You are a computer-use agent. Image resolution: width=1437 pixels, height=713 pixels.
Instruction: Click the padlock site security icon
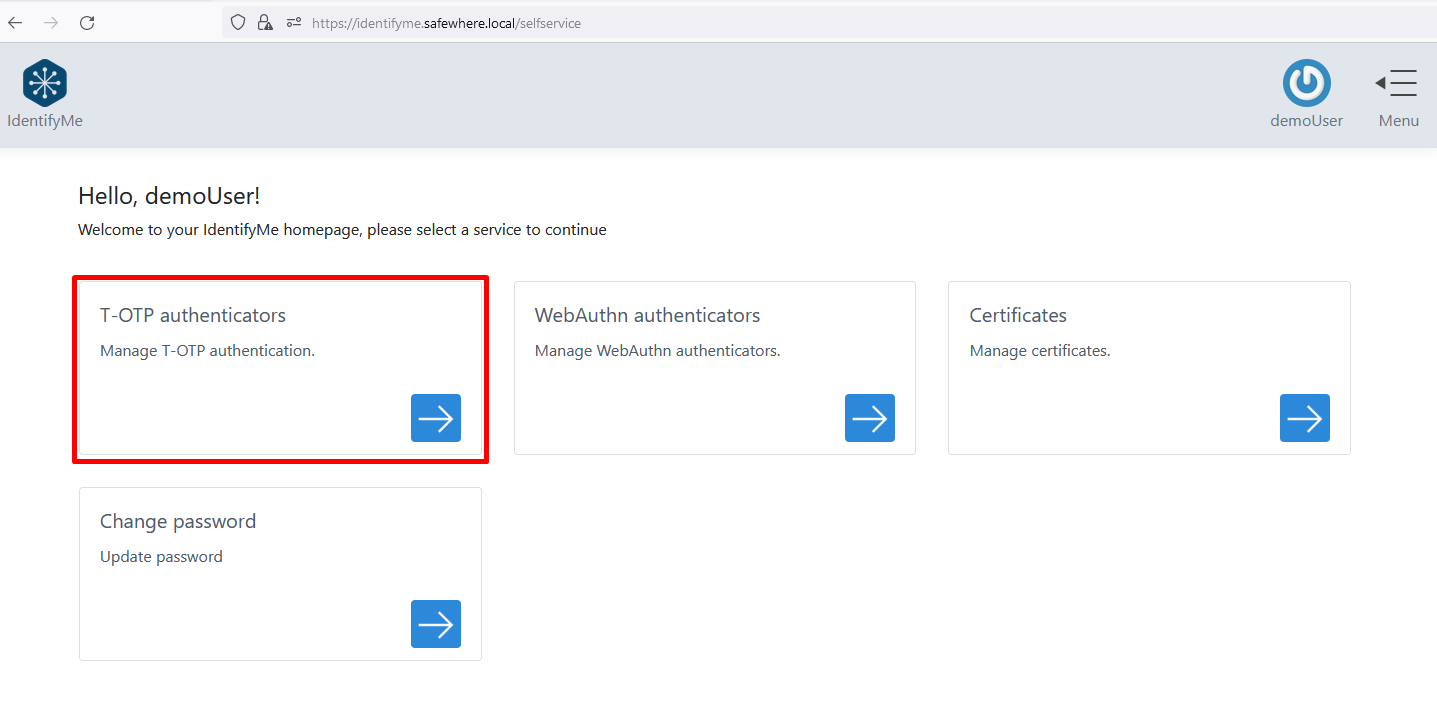point(265,22)
